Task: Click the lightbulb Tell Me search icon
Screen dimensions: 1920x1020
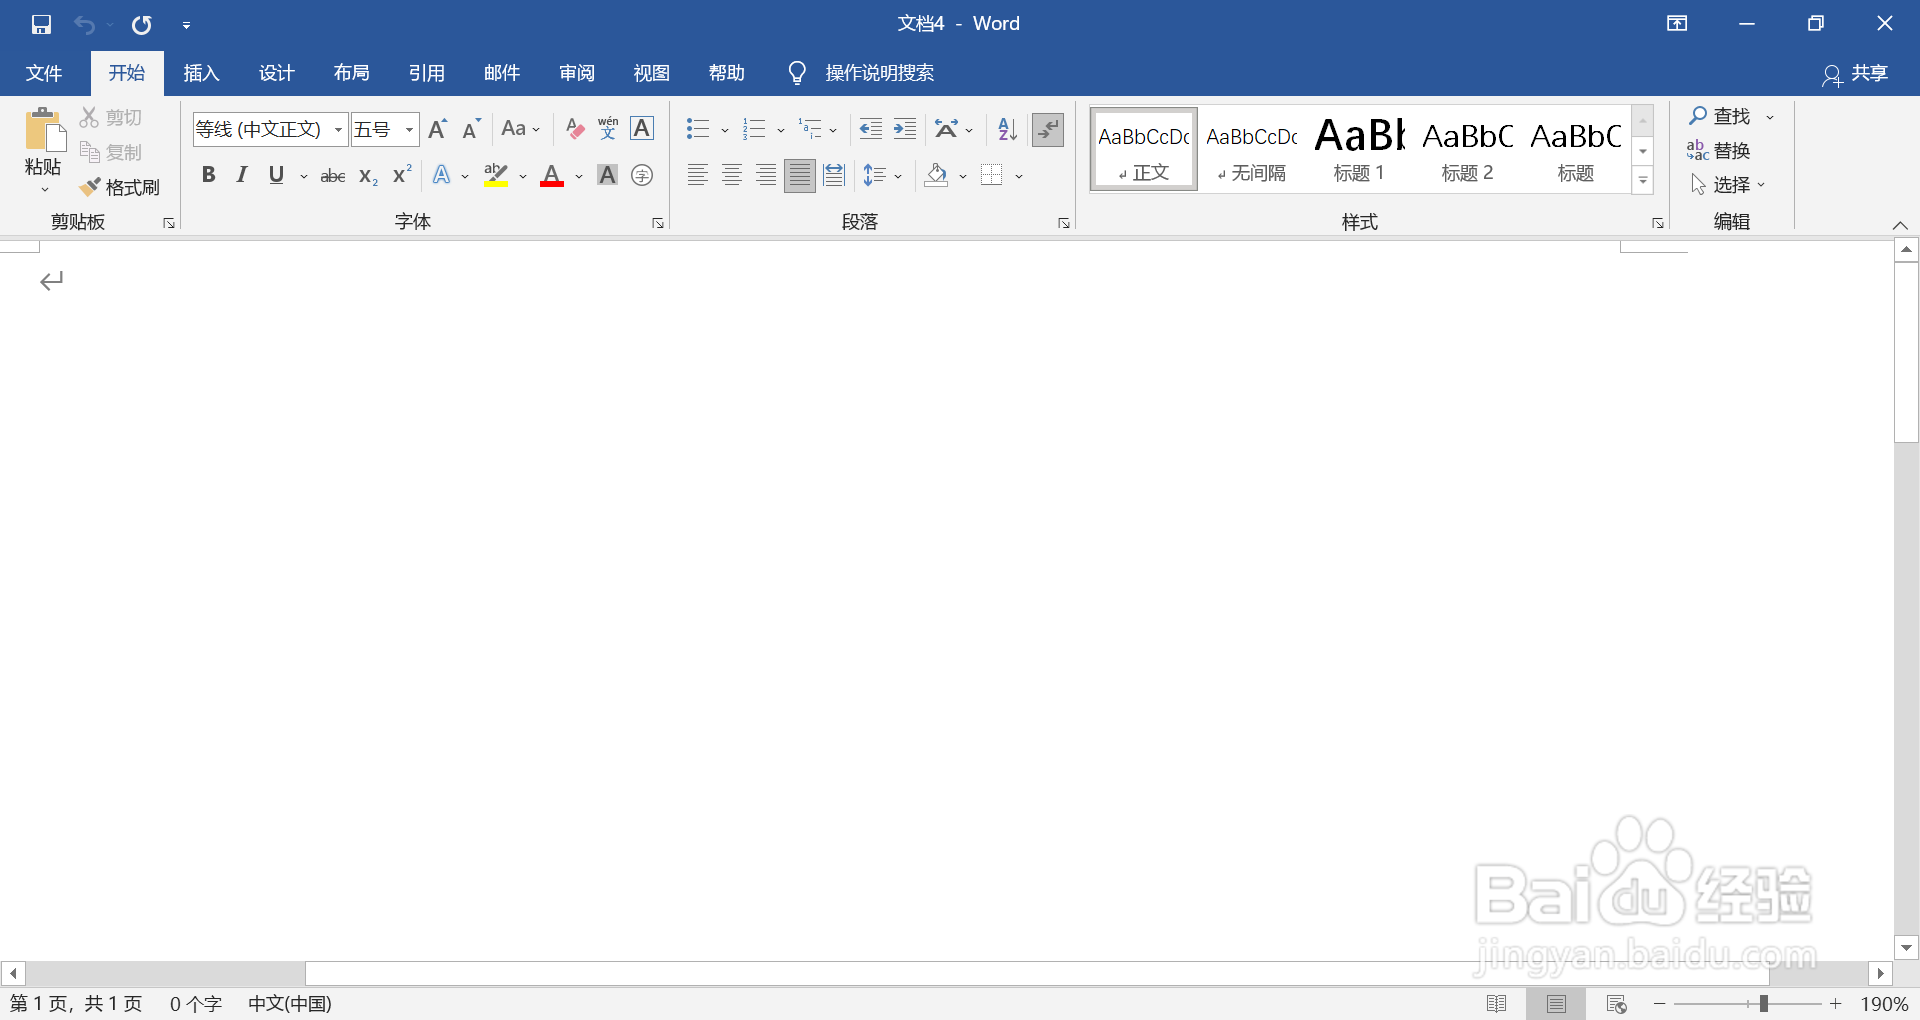Action: click(797, 72)
